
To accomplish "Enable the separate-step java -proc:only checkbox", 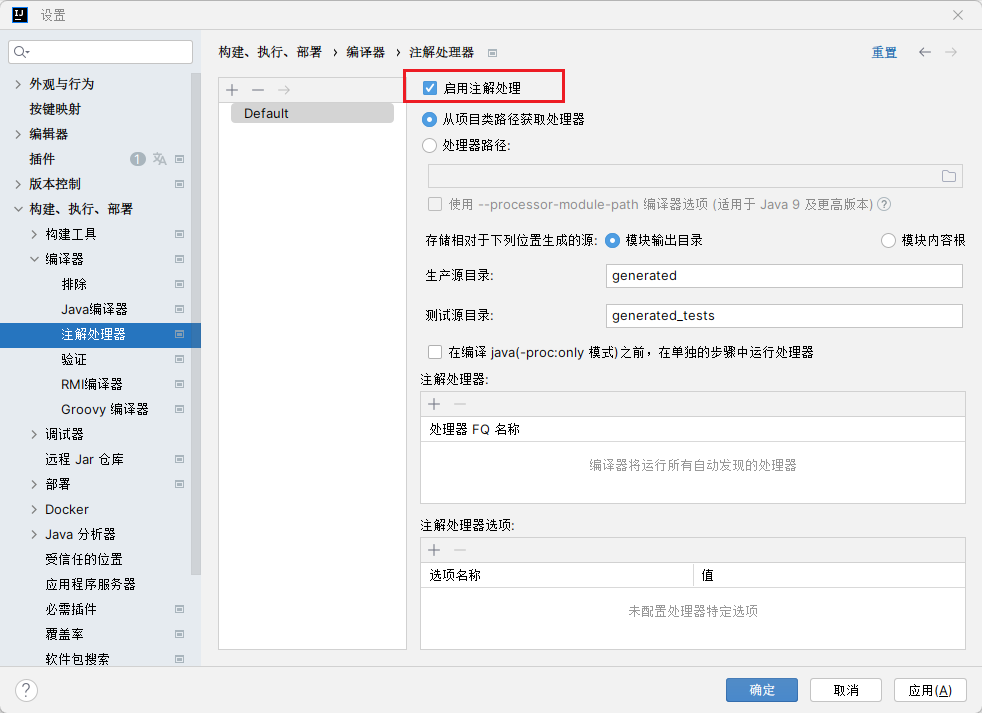I will pyautogui.click(x=435, y=352).
